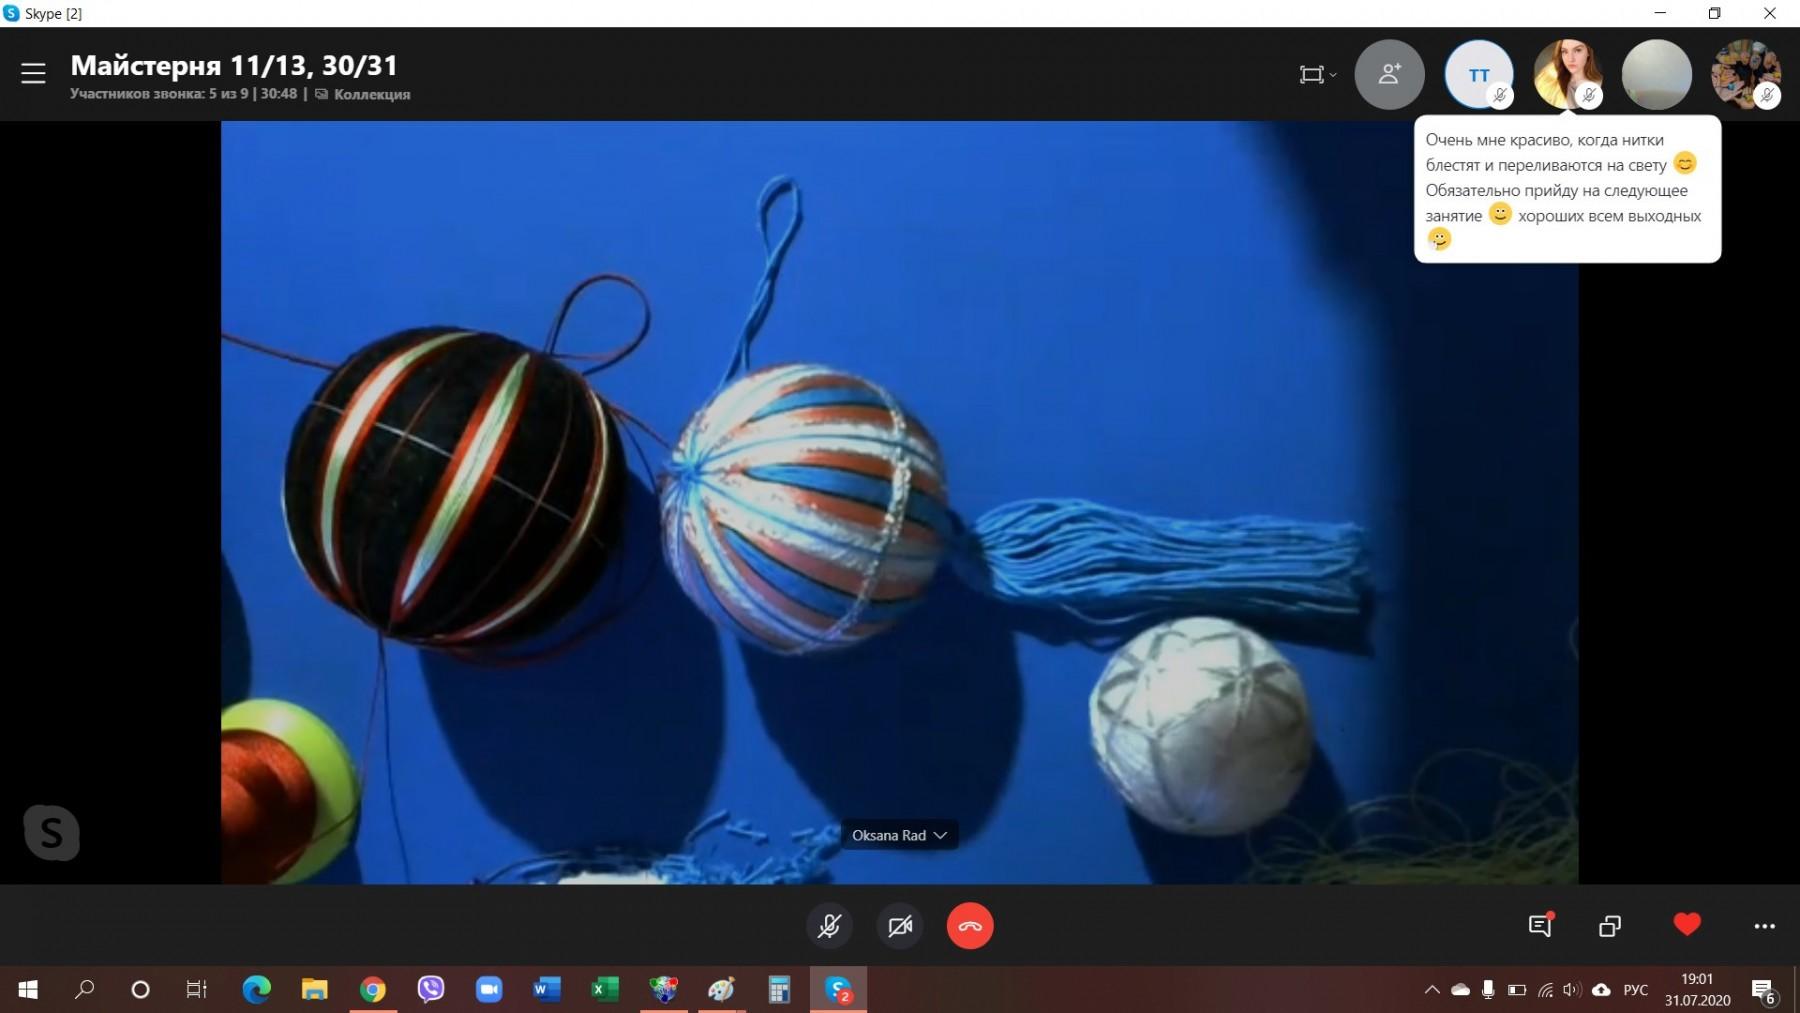The width and height of the screenshot is (1800, 1013).
Task: Open the share screen icon
Action: [x=1610, y=926]
